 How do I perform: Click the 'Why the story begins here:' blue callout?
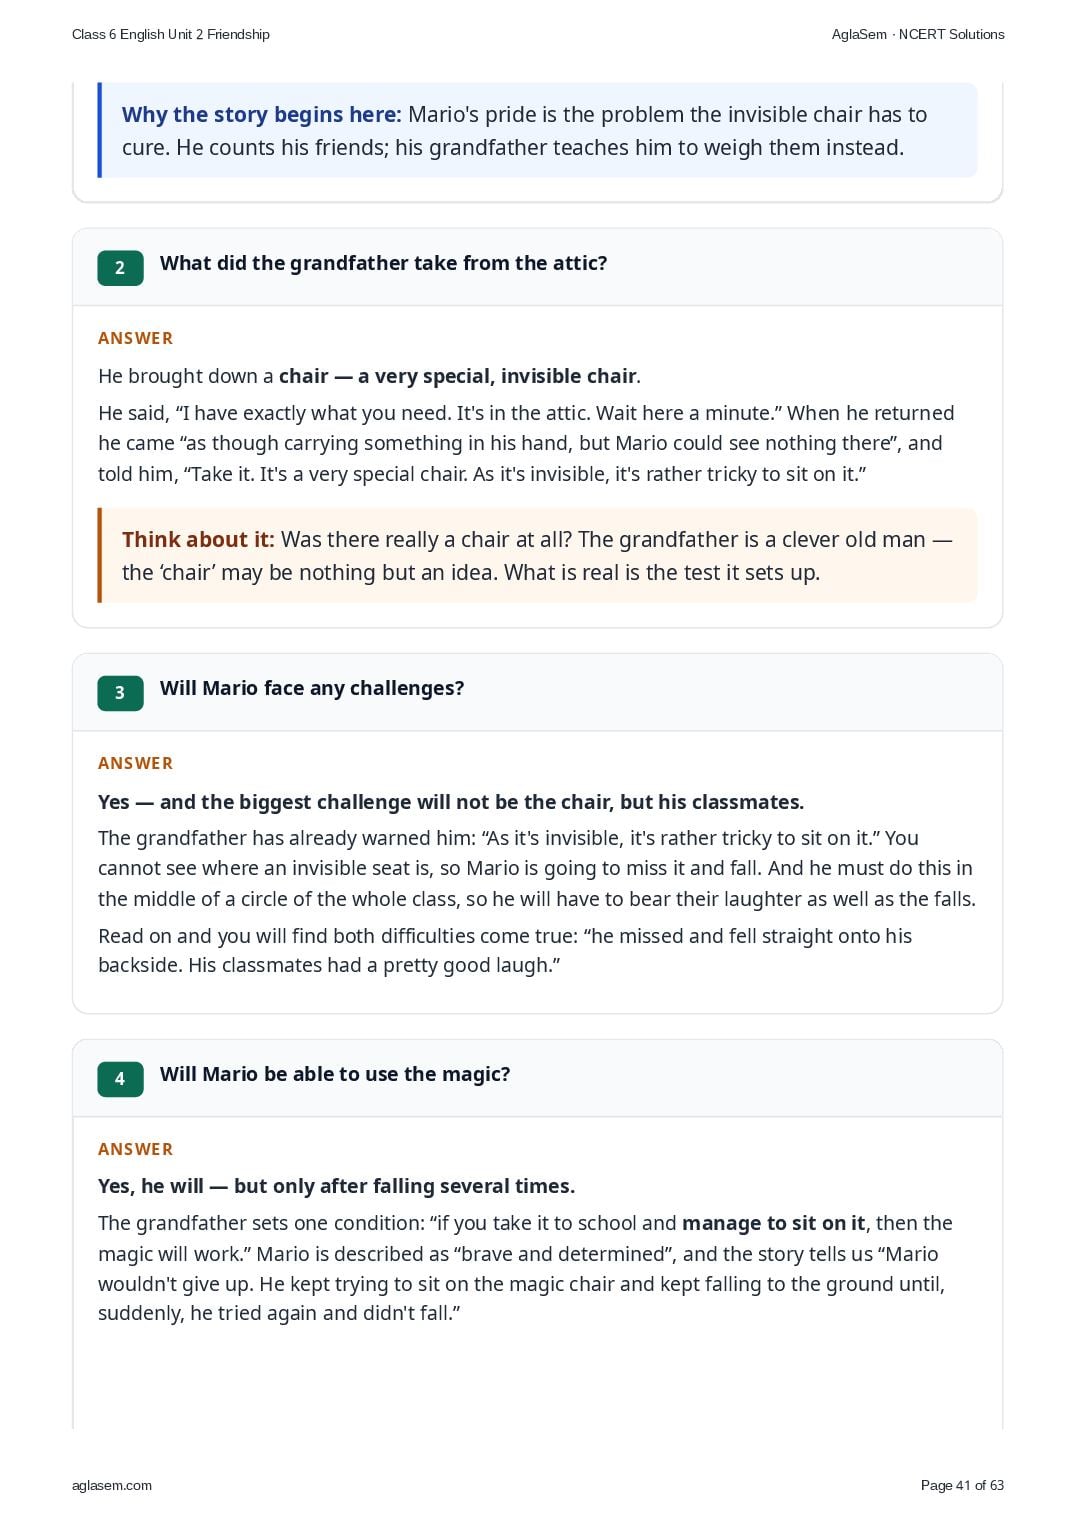[x=538, y=130]
